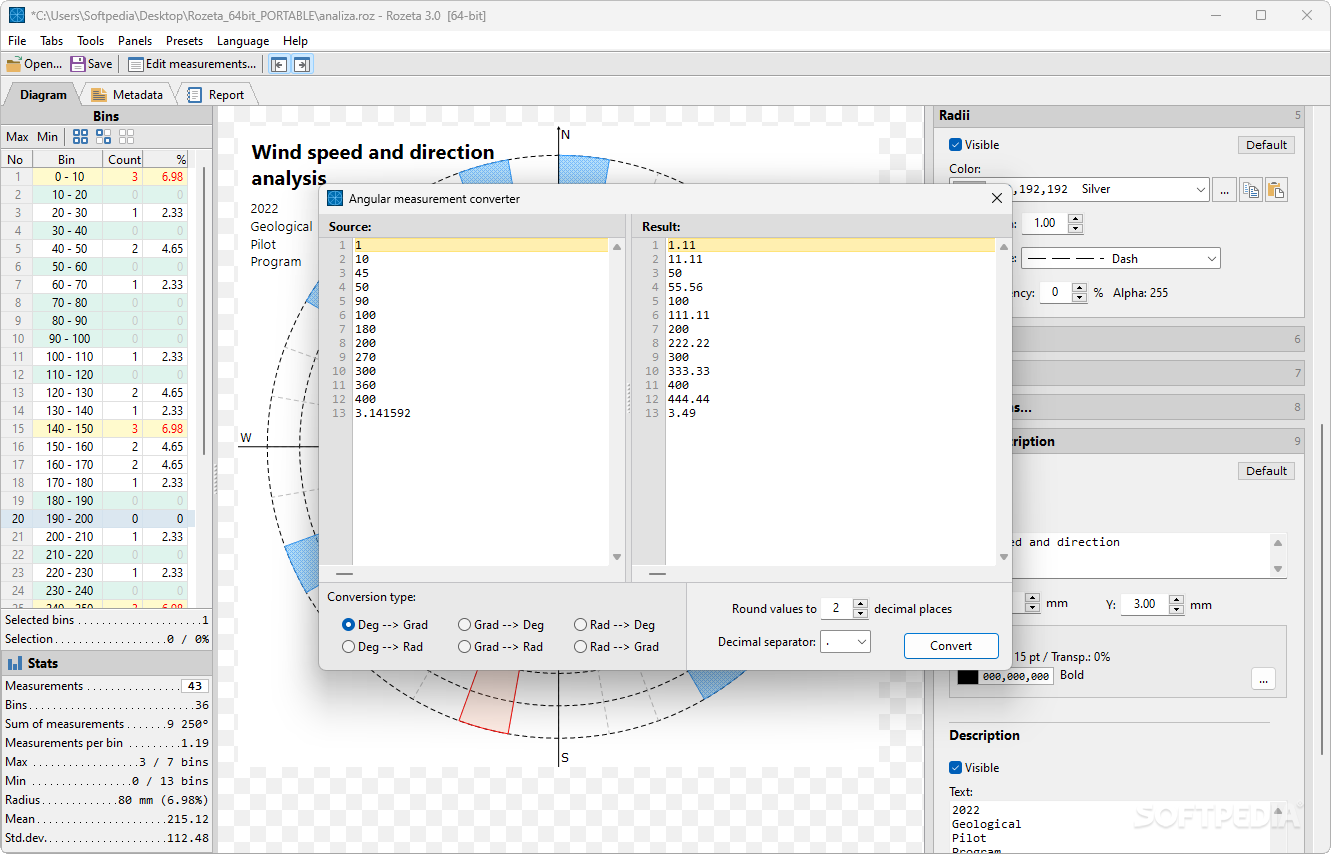
Task: Click the Stats panel chart icon
Action: [15, 663]
